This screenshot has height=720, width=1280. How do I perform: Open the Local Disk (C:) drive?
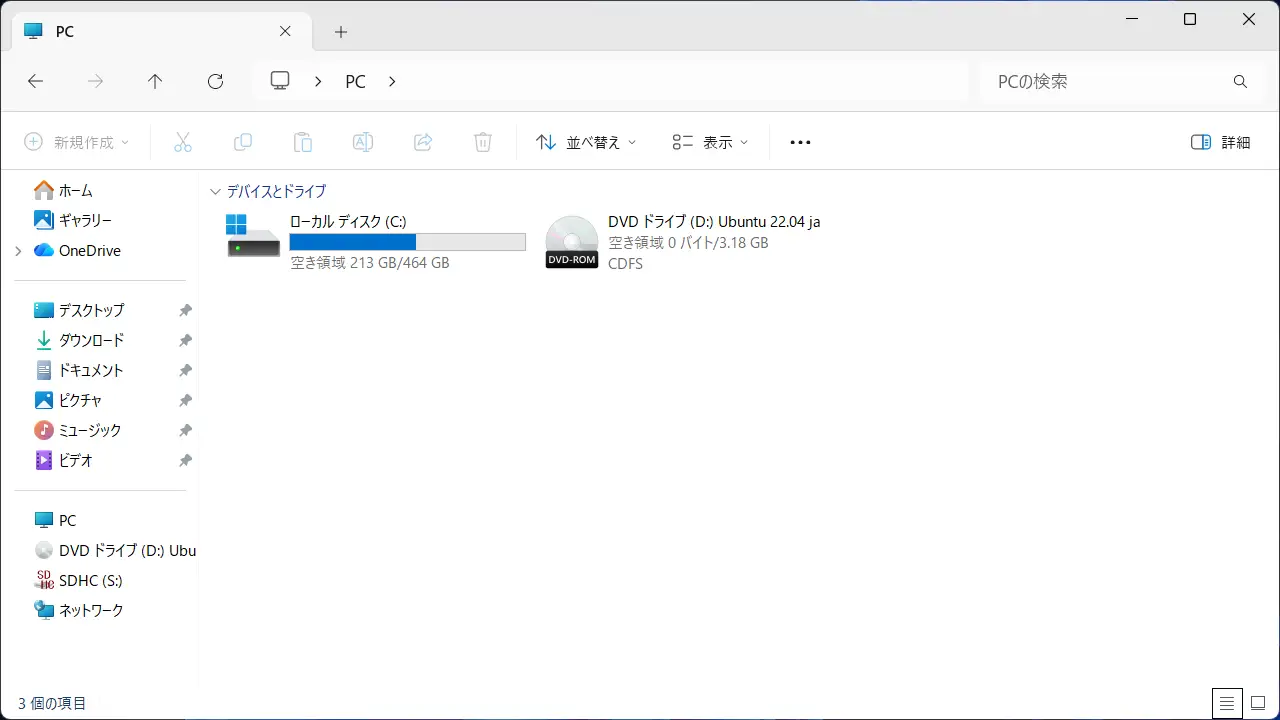coord(254,237)
